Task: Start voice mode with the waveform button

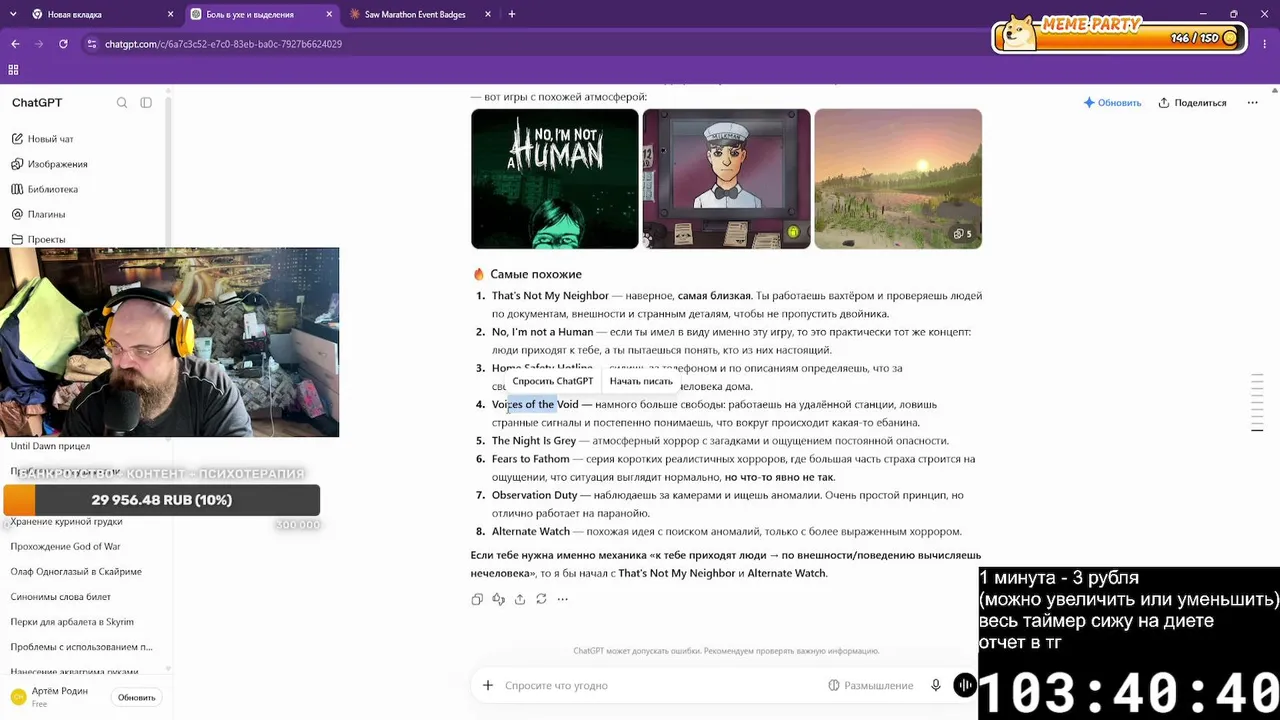Action: pyautogui.click(x=965, y=685)
